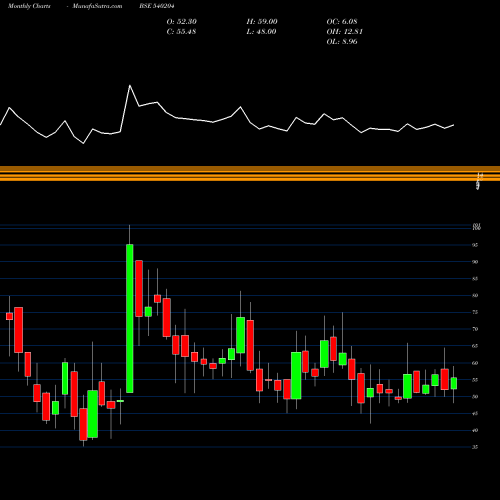Viewport: 500px width, 500px height.
Task: Click the 'OC: 6.08' reading
Action: pos(342,22)
